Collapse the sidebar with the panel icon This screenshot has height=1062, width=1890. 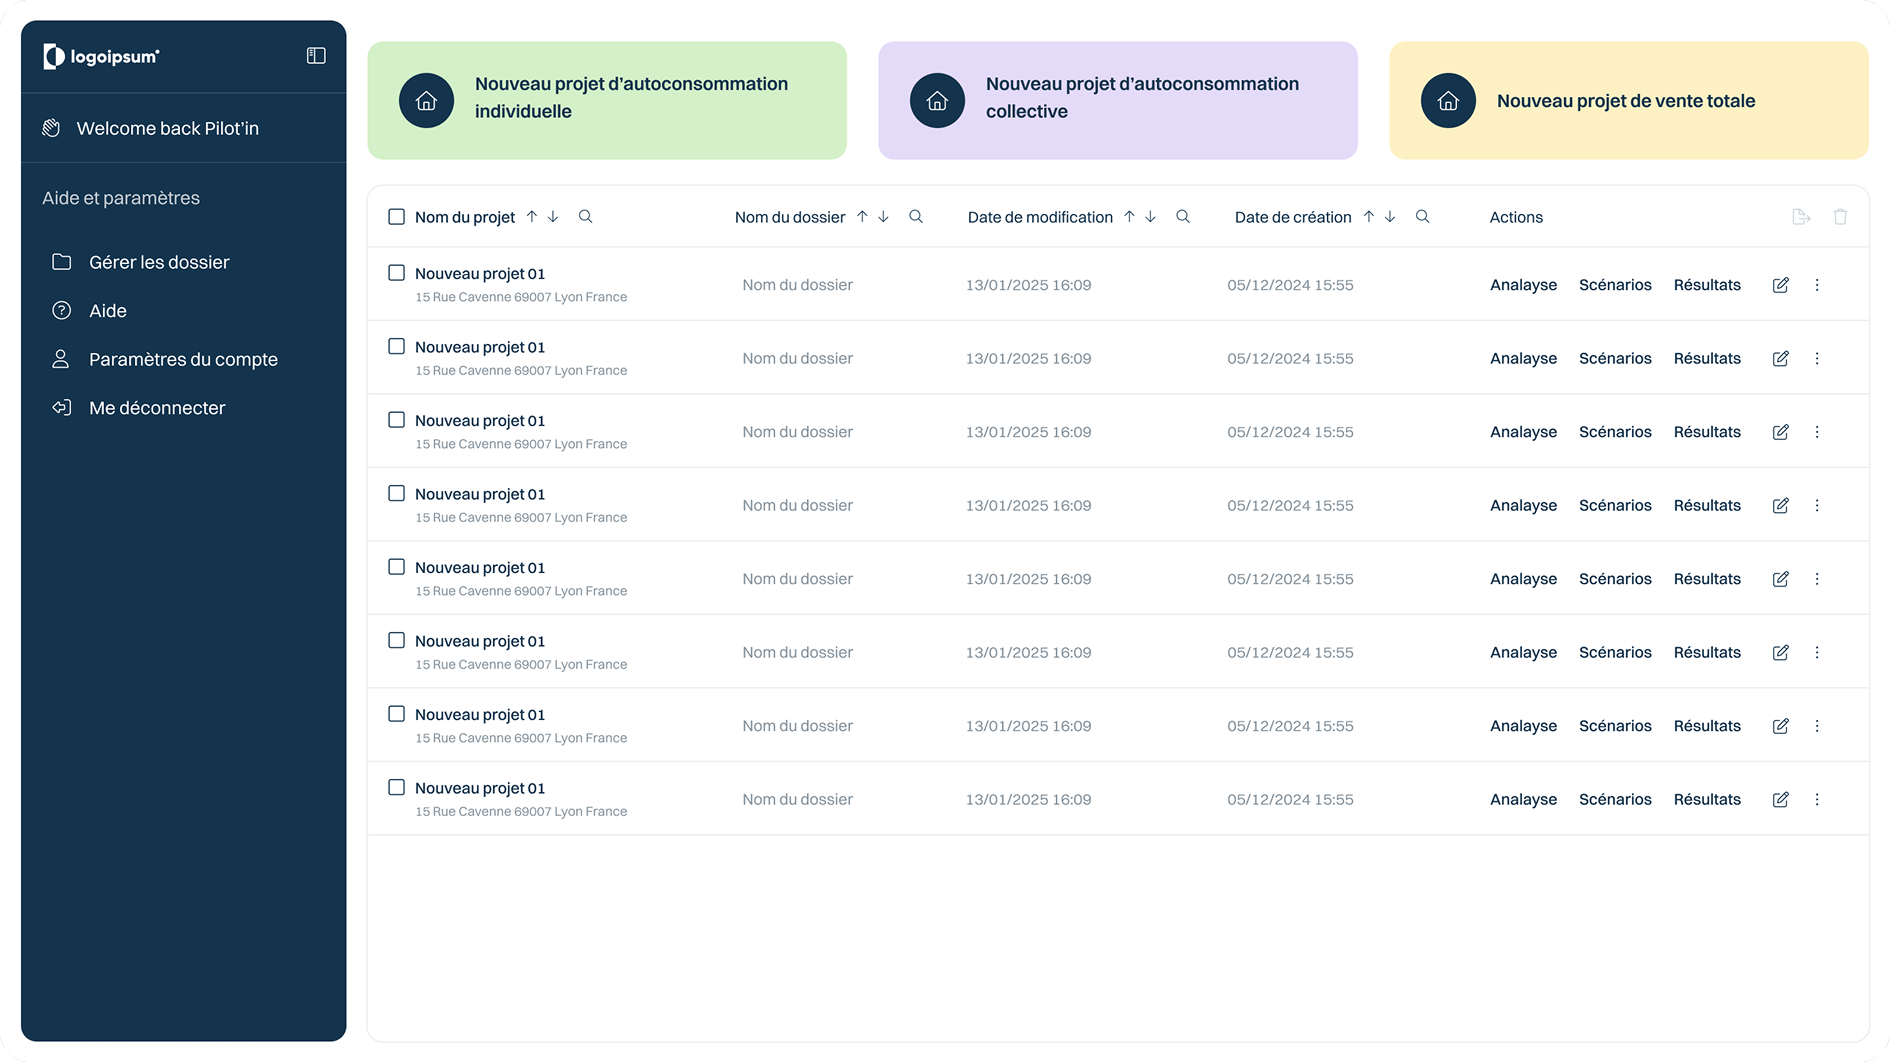point(316,56)
